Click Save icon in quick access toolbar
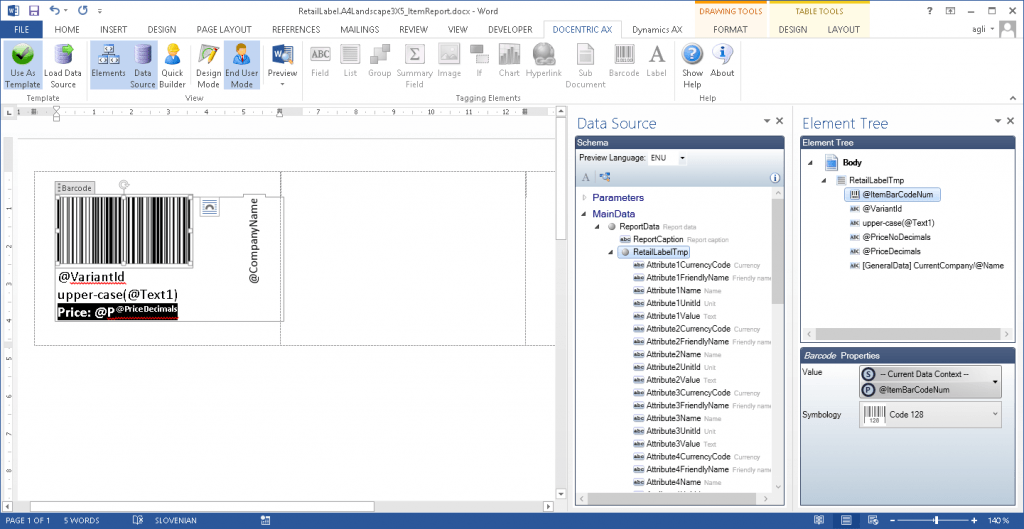Viewport: 1024px width, 529px height. pos(35,10)
